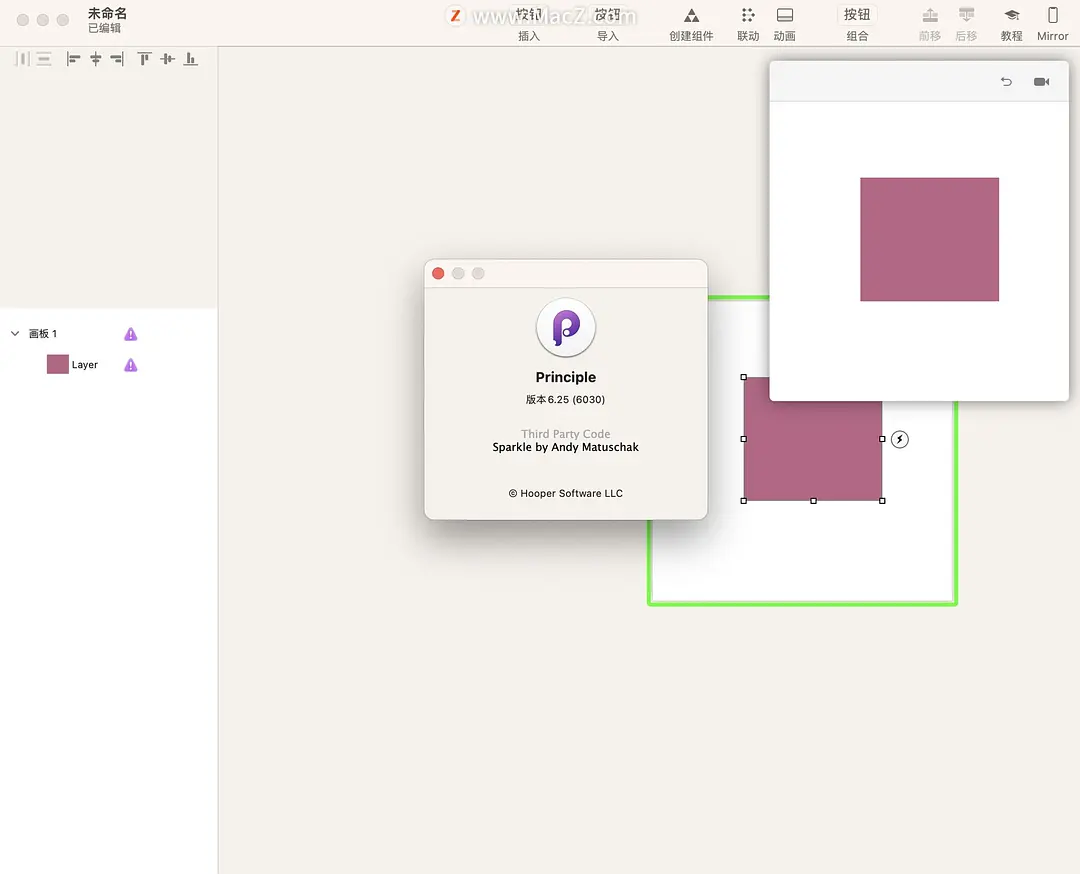
Task: Collapse the 画板 1 artboard tree
Action: 15,334
